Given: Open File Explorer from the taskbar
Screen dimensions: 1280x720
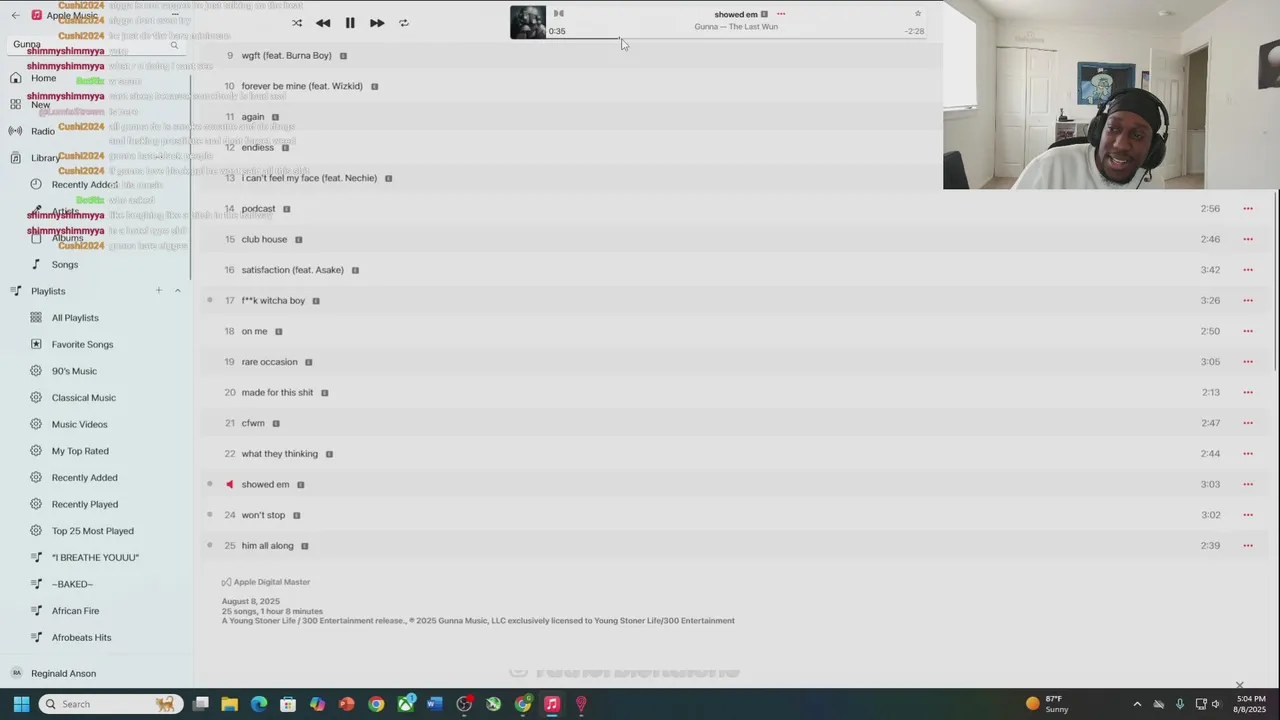Looking at the screenshot, I should [229, 704].
